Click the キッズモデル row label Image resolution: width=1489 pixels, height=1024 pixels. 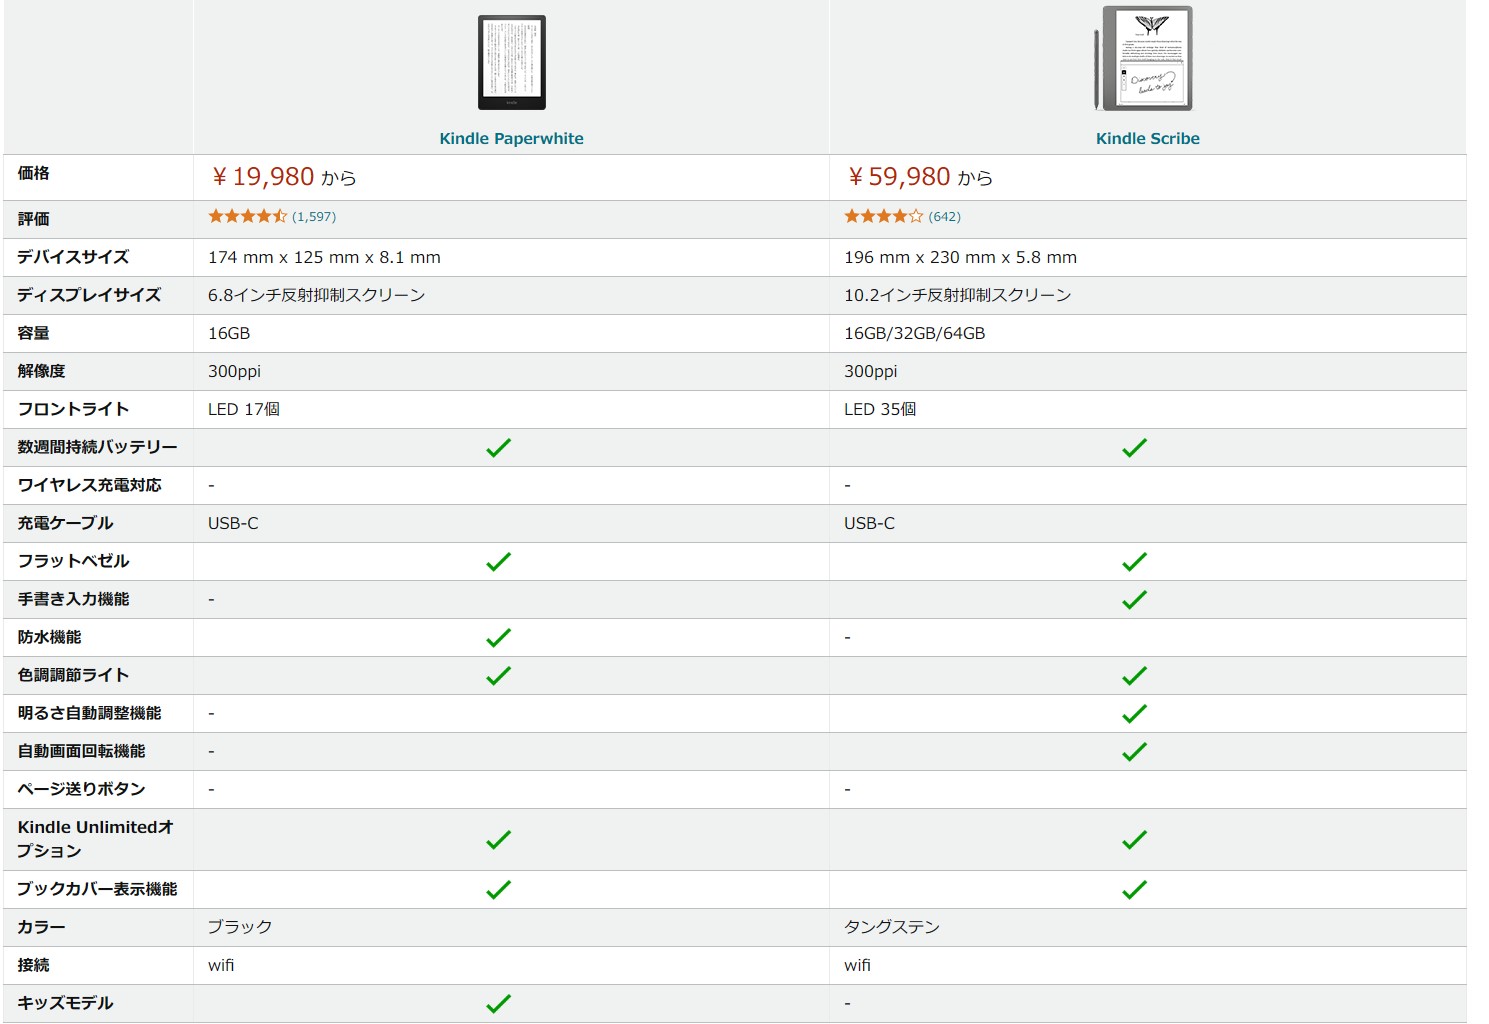click(x=65, y=1003)
